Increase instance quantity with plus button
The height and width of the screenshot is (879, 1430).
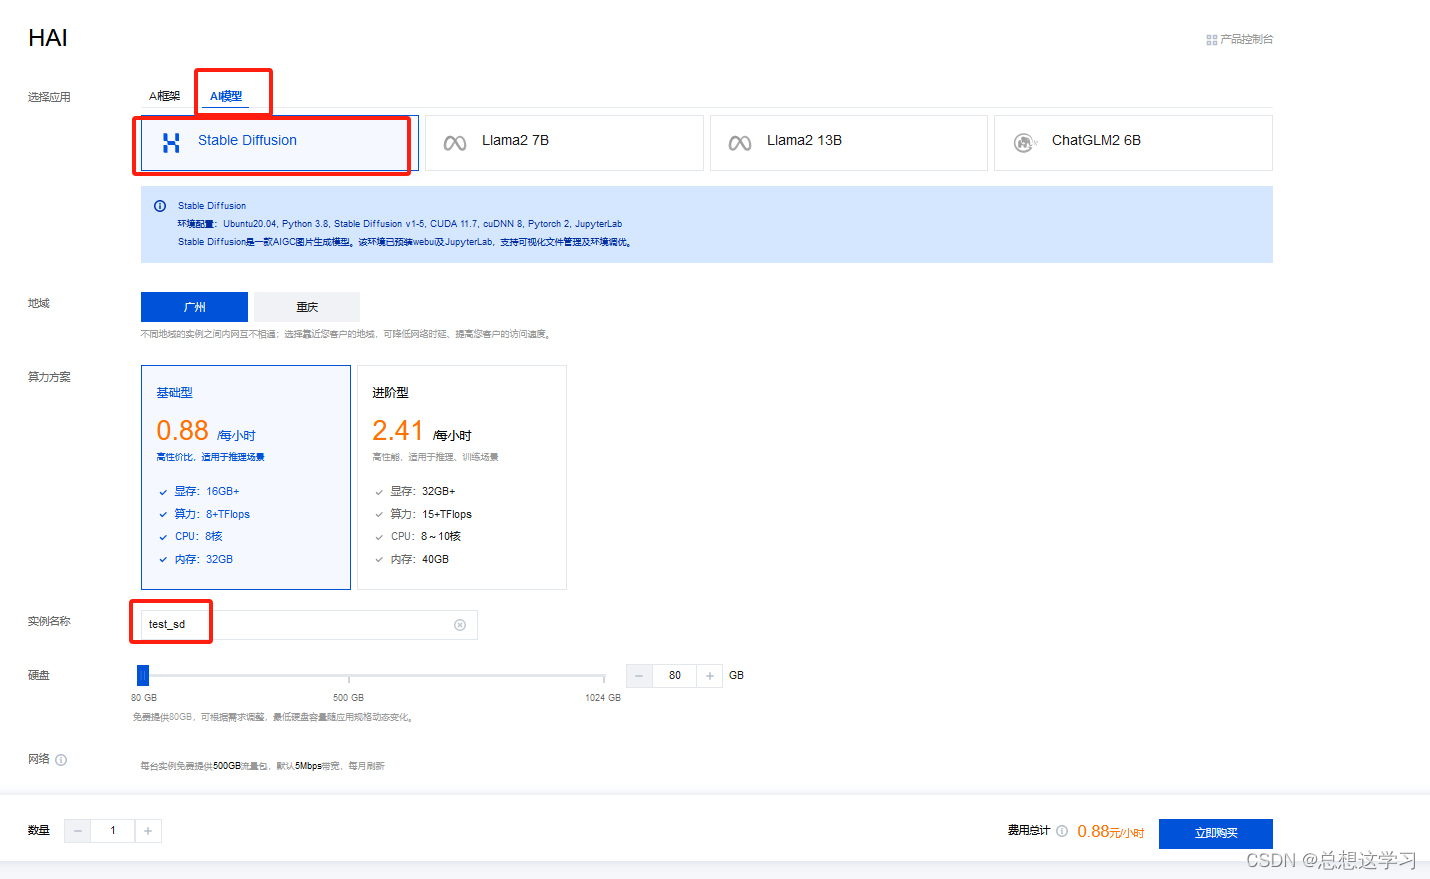point(148,831)
